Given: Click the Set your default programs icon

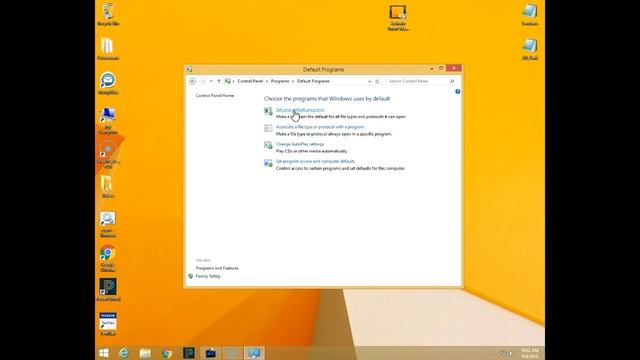Looking at the screenshot, I should click(268, 111).
